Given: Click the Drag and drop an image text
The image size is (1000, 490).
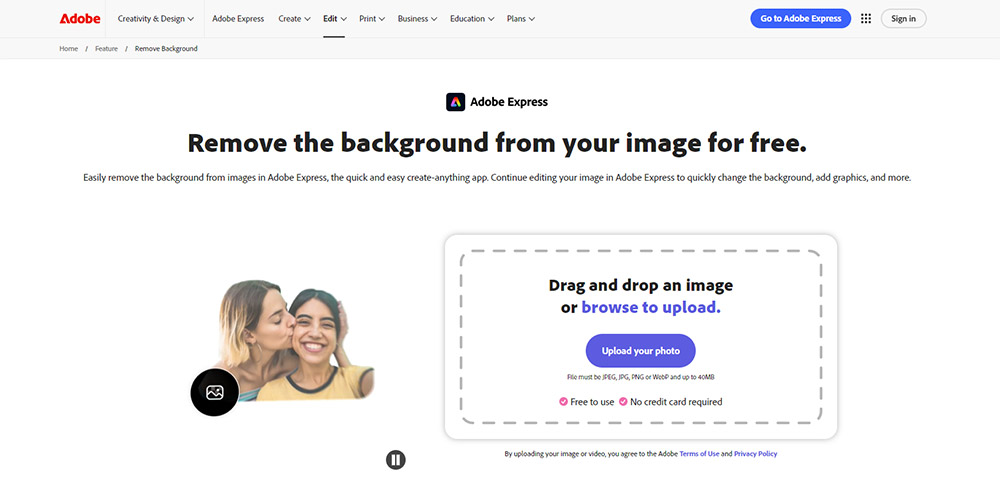Looking at the screenshot, I should tap(641, 285).
